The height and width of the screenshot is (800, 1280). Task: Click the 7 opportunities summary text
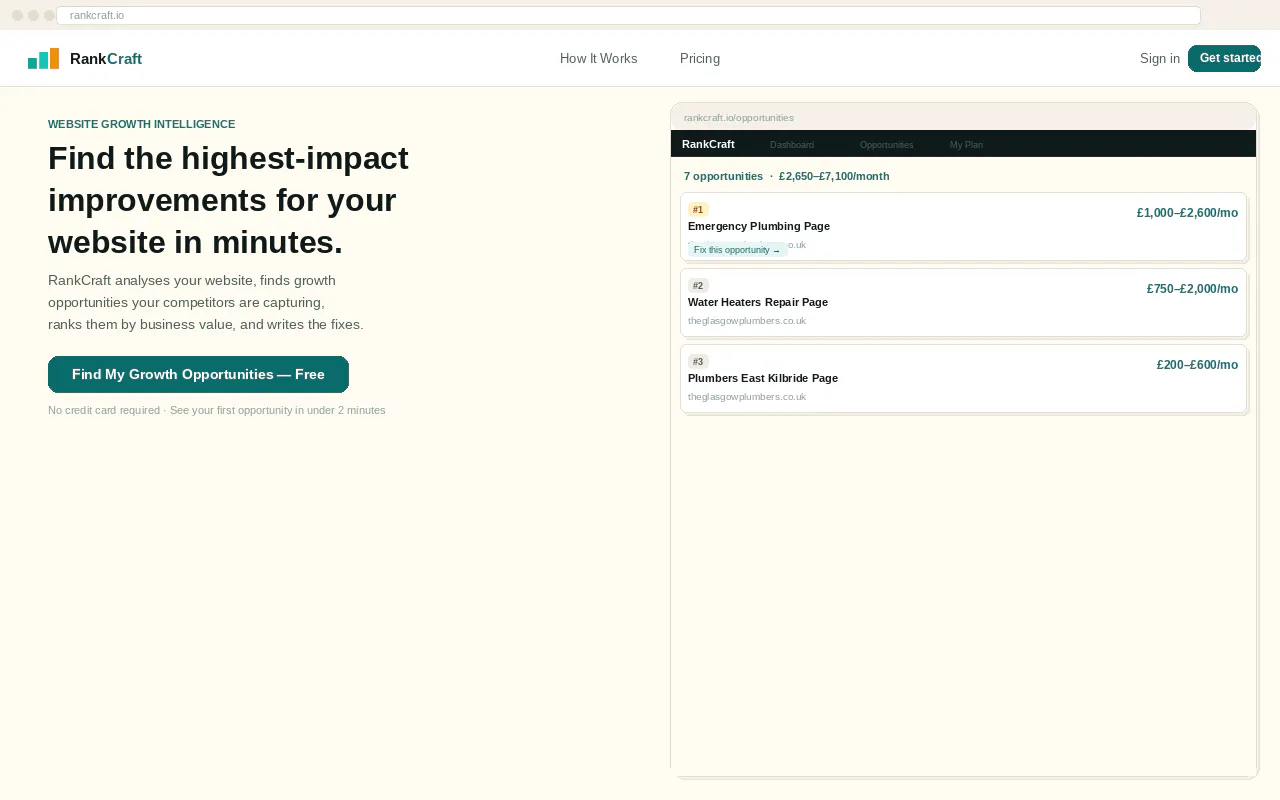[x=723, y=176]
